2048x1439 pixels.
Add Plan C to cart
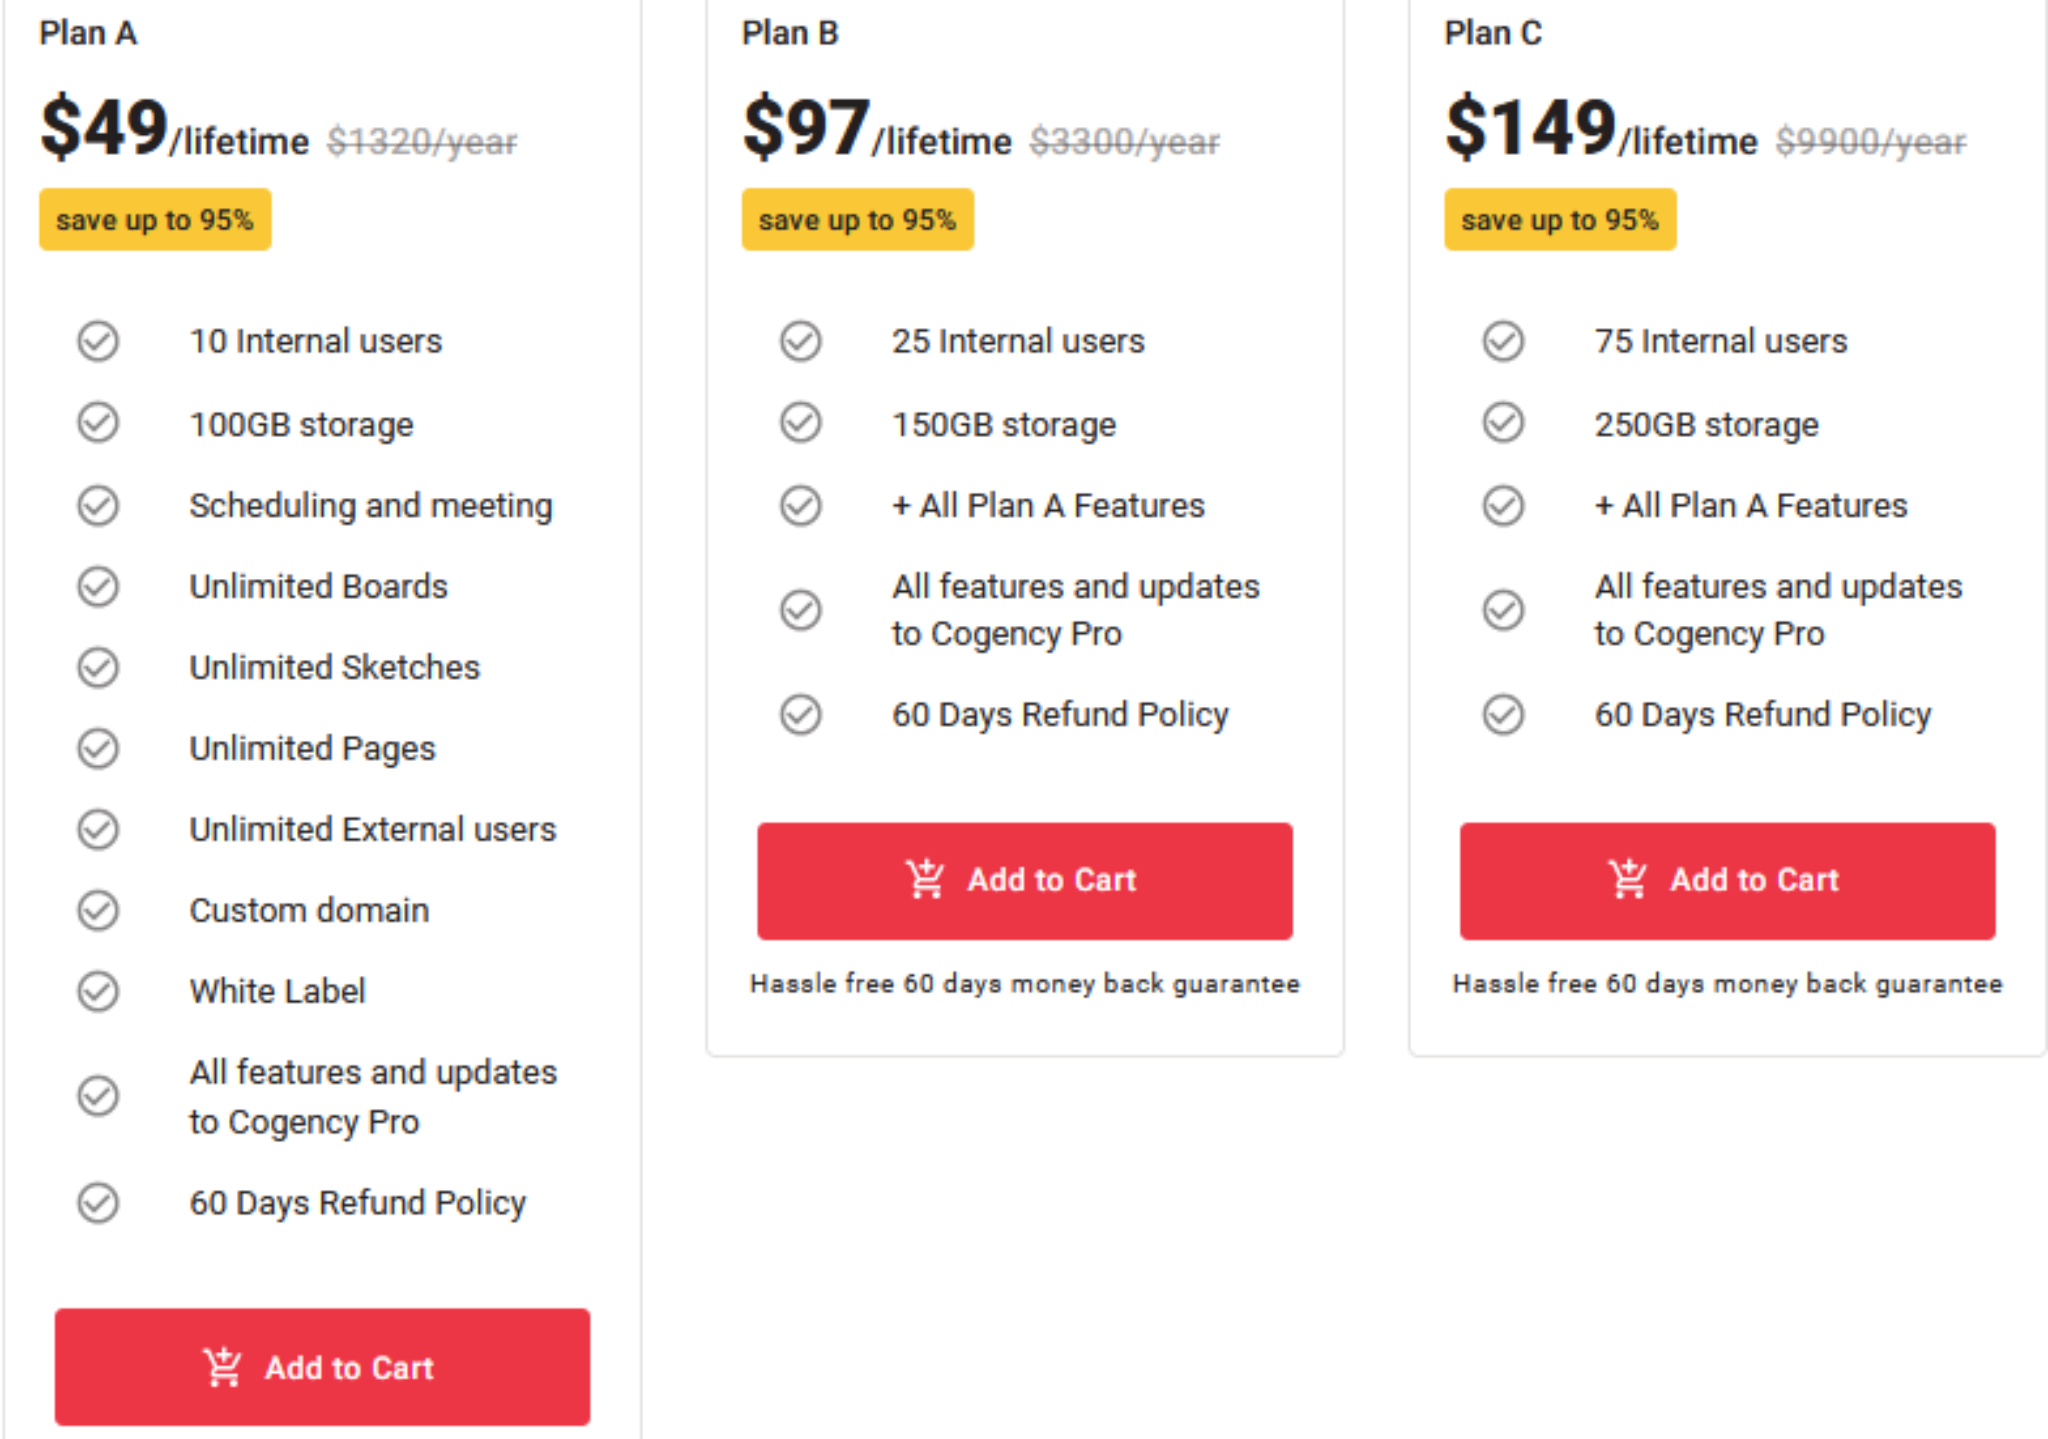click(1727, 880)
